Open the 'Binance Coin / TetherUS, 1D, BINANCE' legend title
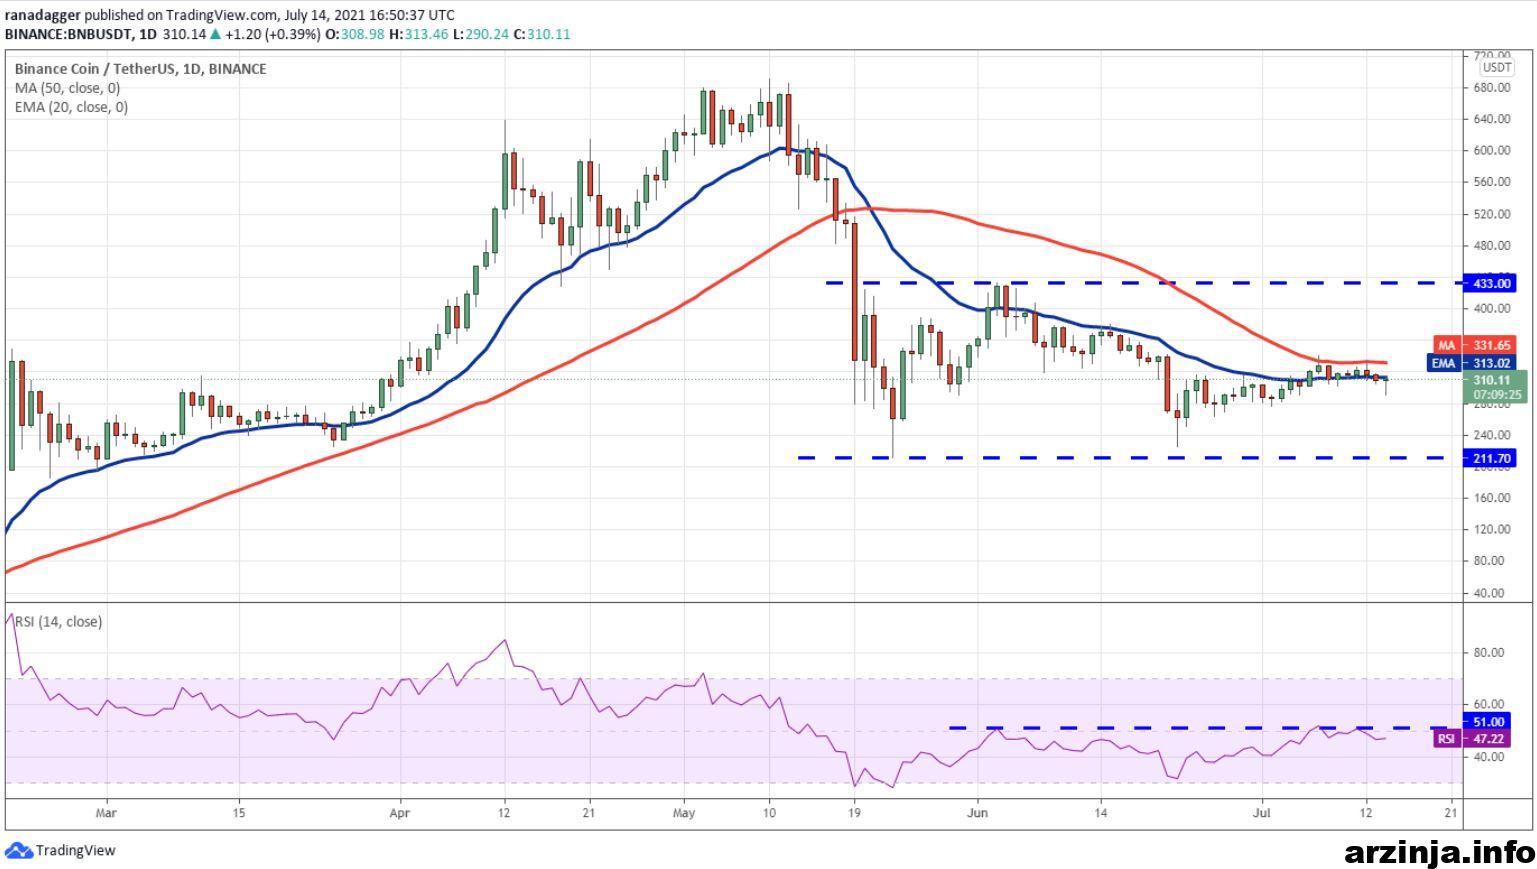Viewport: 1537px width, 869px height. [140, 69]
